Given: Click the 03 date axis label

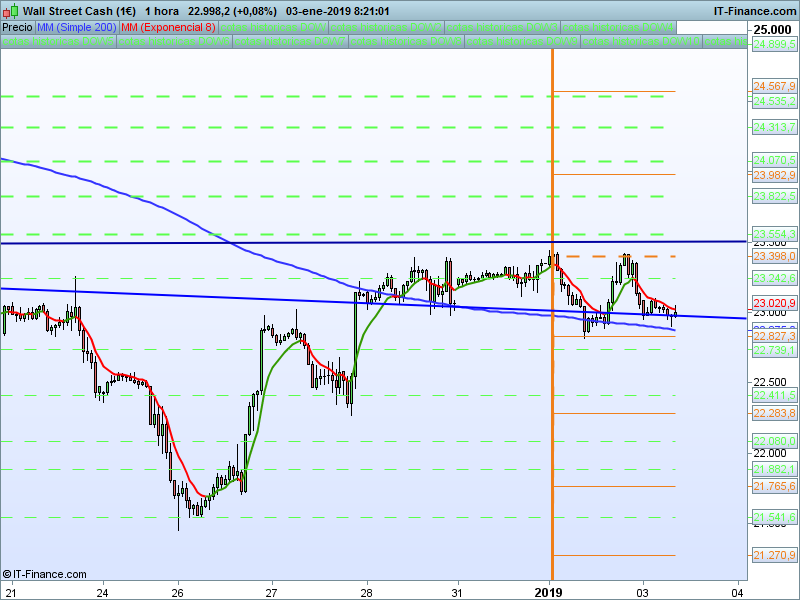Looking at the screenshot, I should (x=642, y=593).
